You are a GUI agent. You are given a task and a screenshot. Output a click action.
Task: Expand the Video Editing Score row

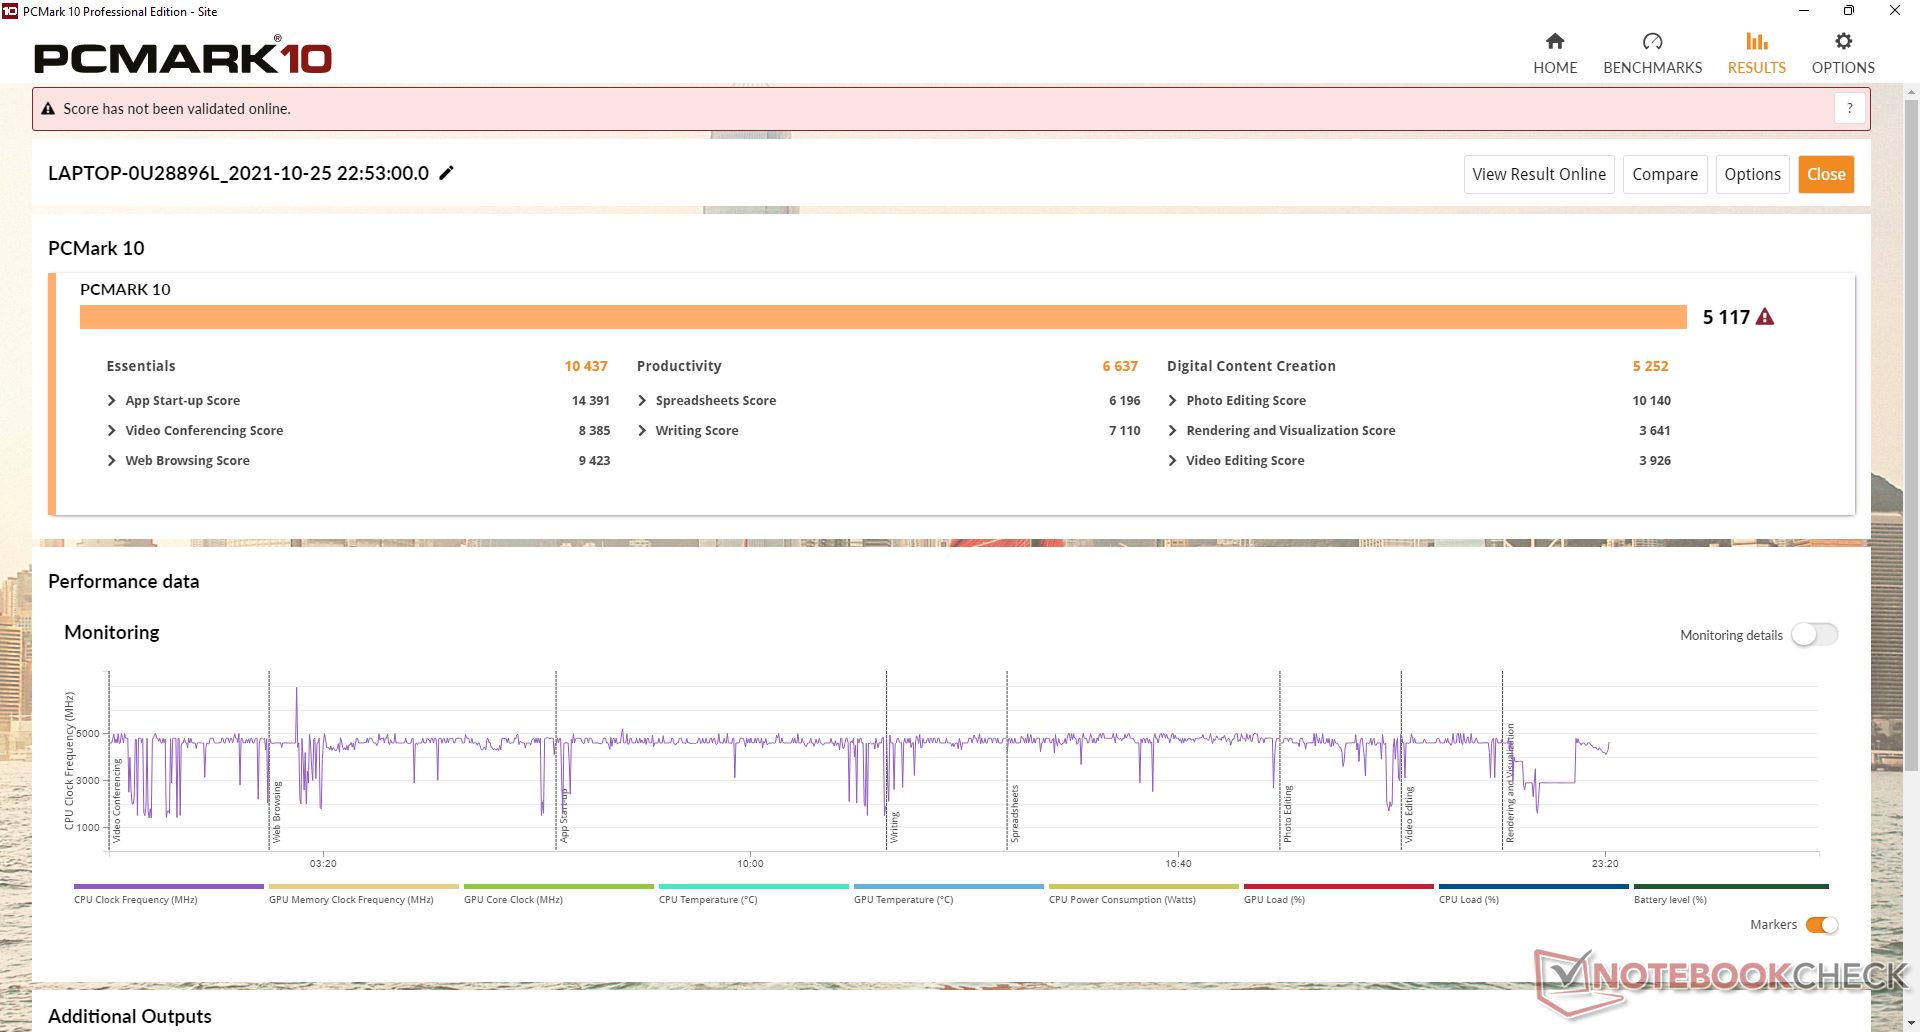point(1172,461)
